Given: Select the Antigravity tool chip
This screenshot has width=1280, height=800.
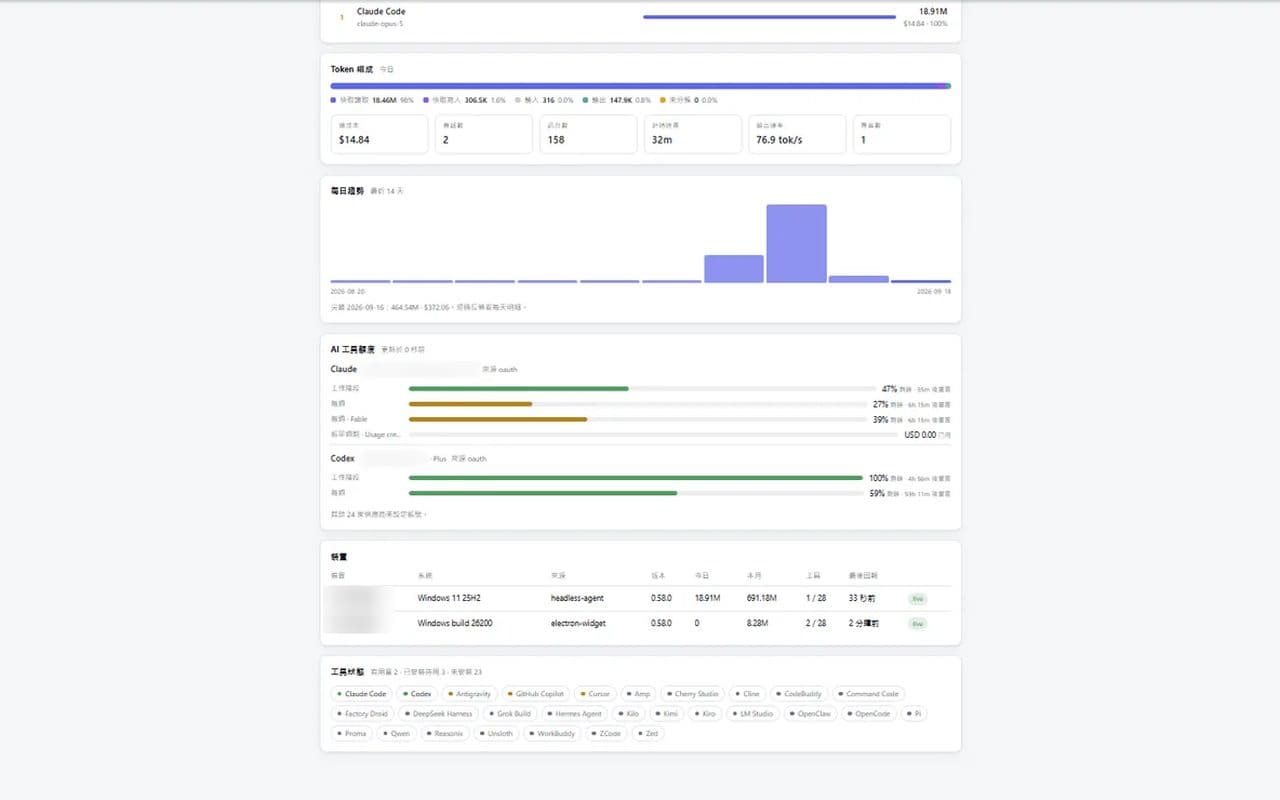Looking at the screenshot, I should (469, 693).
